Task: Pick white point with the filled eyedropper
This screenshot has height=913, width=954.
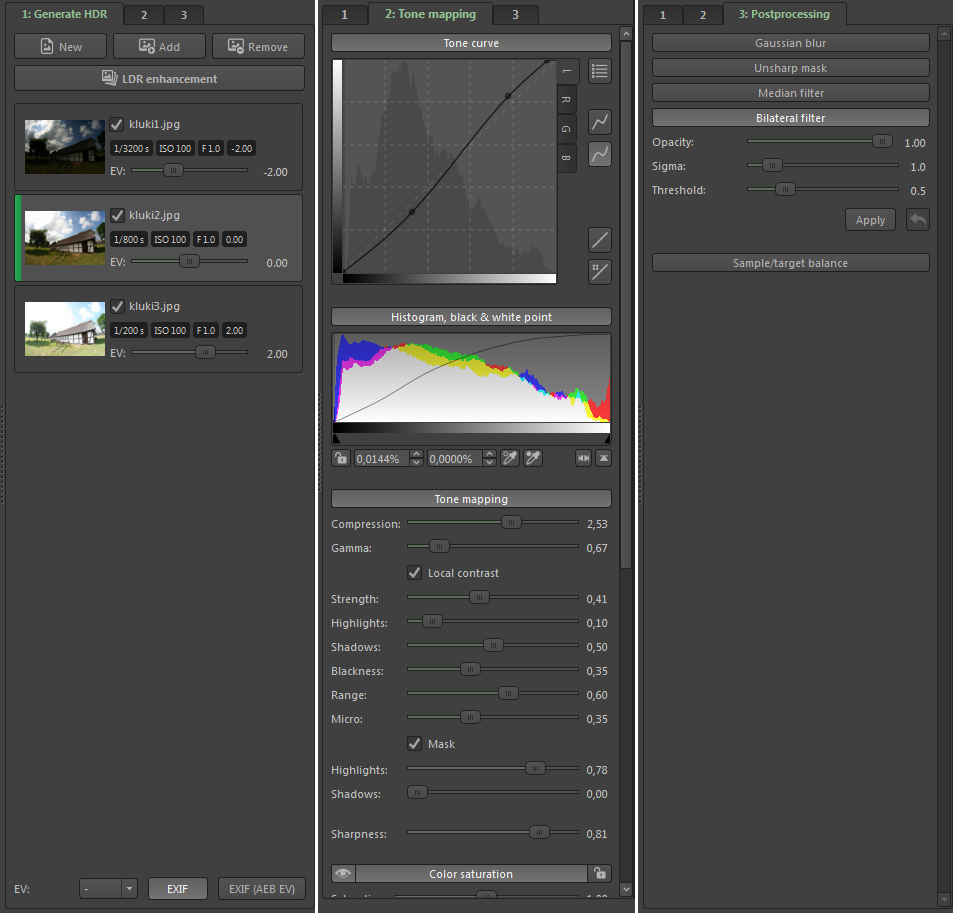Action: pyautogui.click(x=533, y=458)
